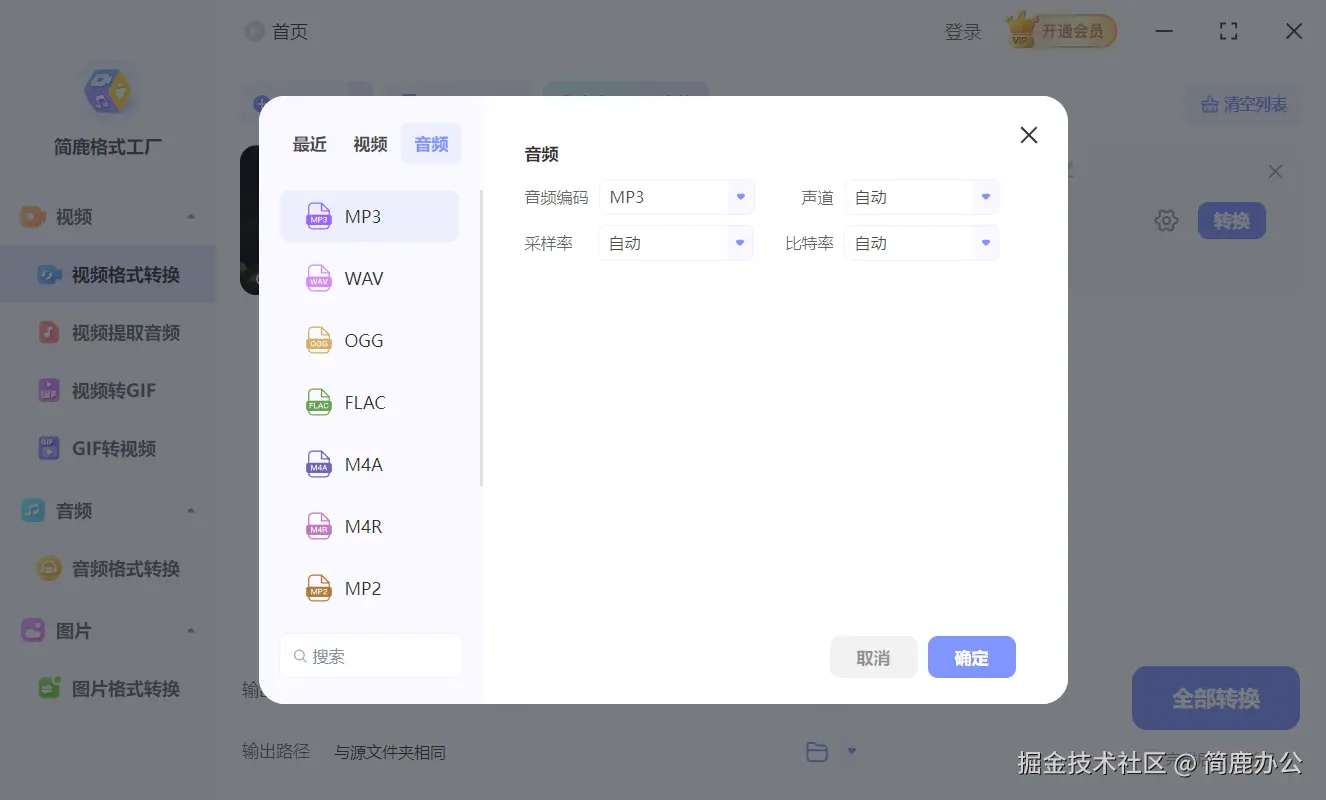Start conversion with 全部转换 button
Viewport: 1326px width, 800px height.
(x=1215, y=698)
